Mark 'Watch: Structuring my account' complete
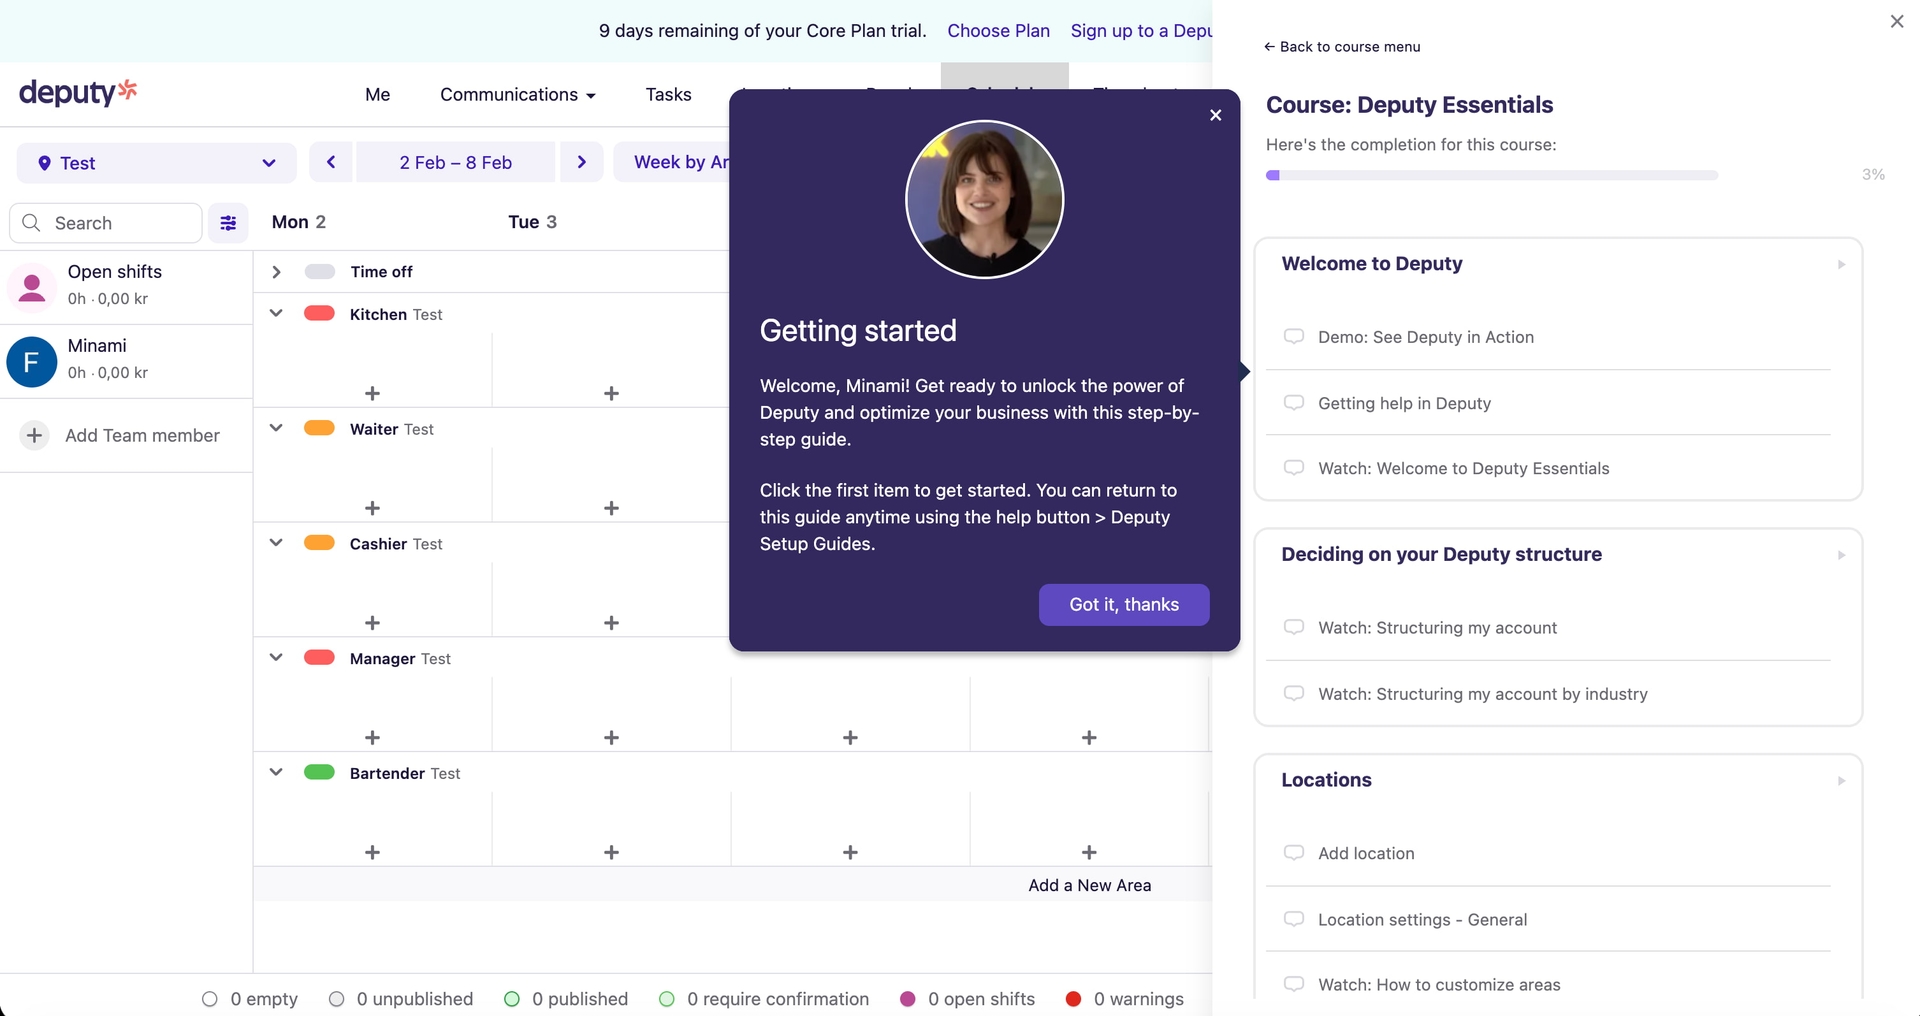1920x1016 pixels. (1294, 627)
